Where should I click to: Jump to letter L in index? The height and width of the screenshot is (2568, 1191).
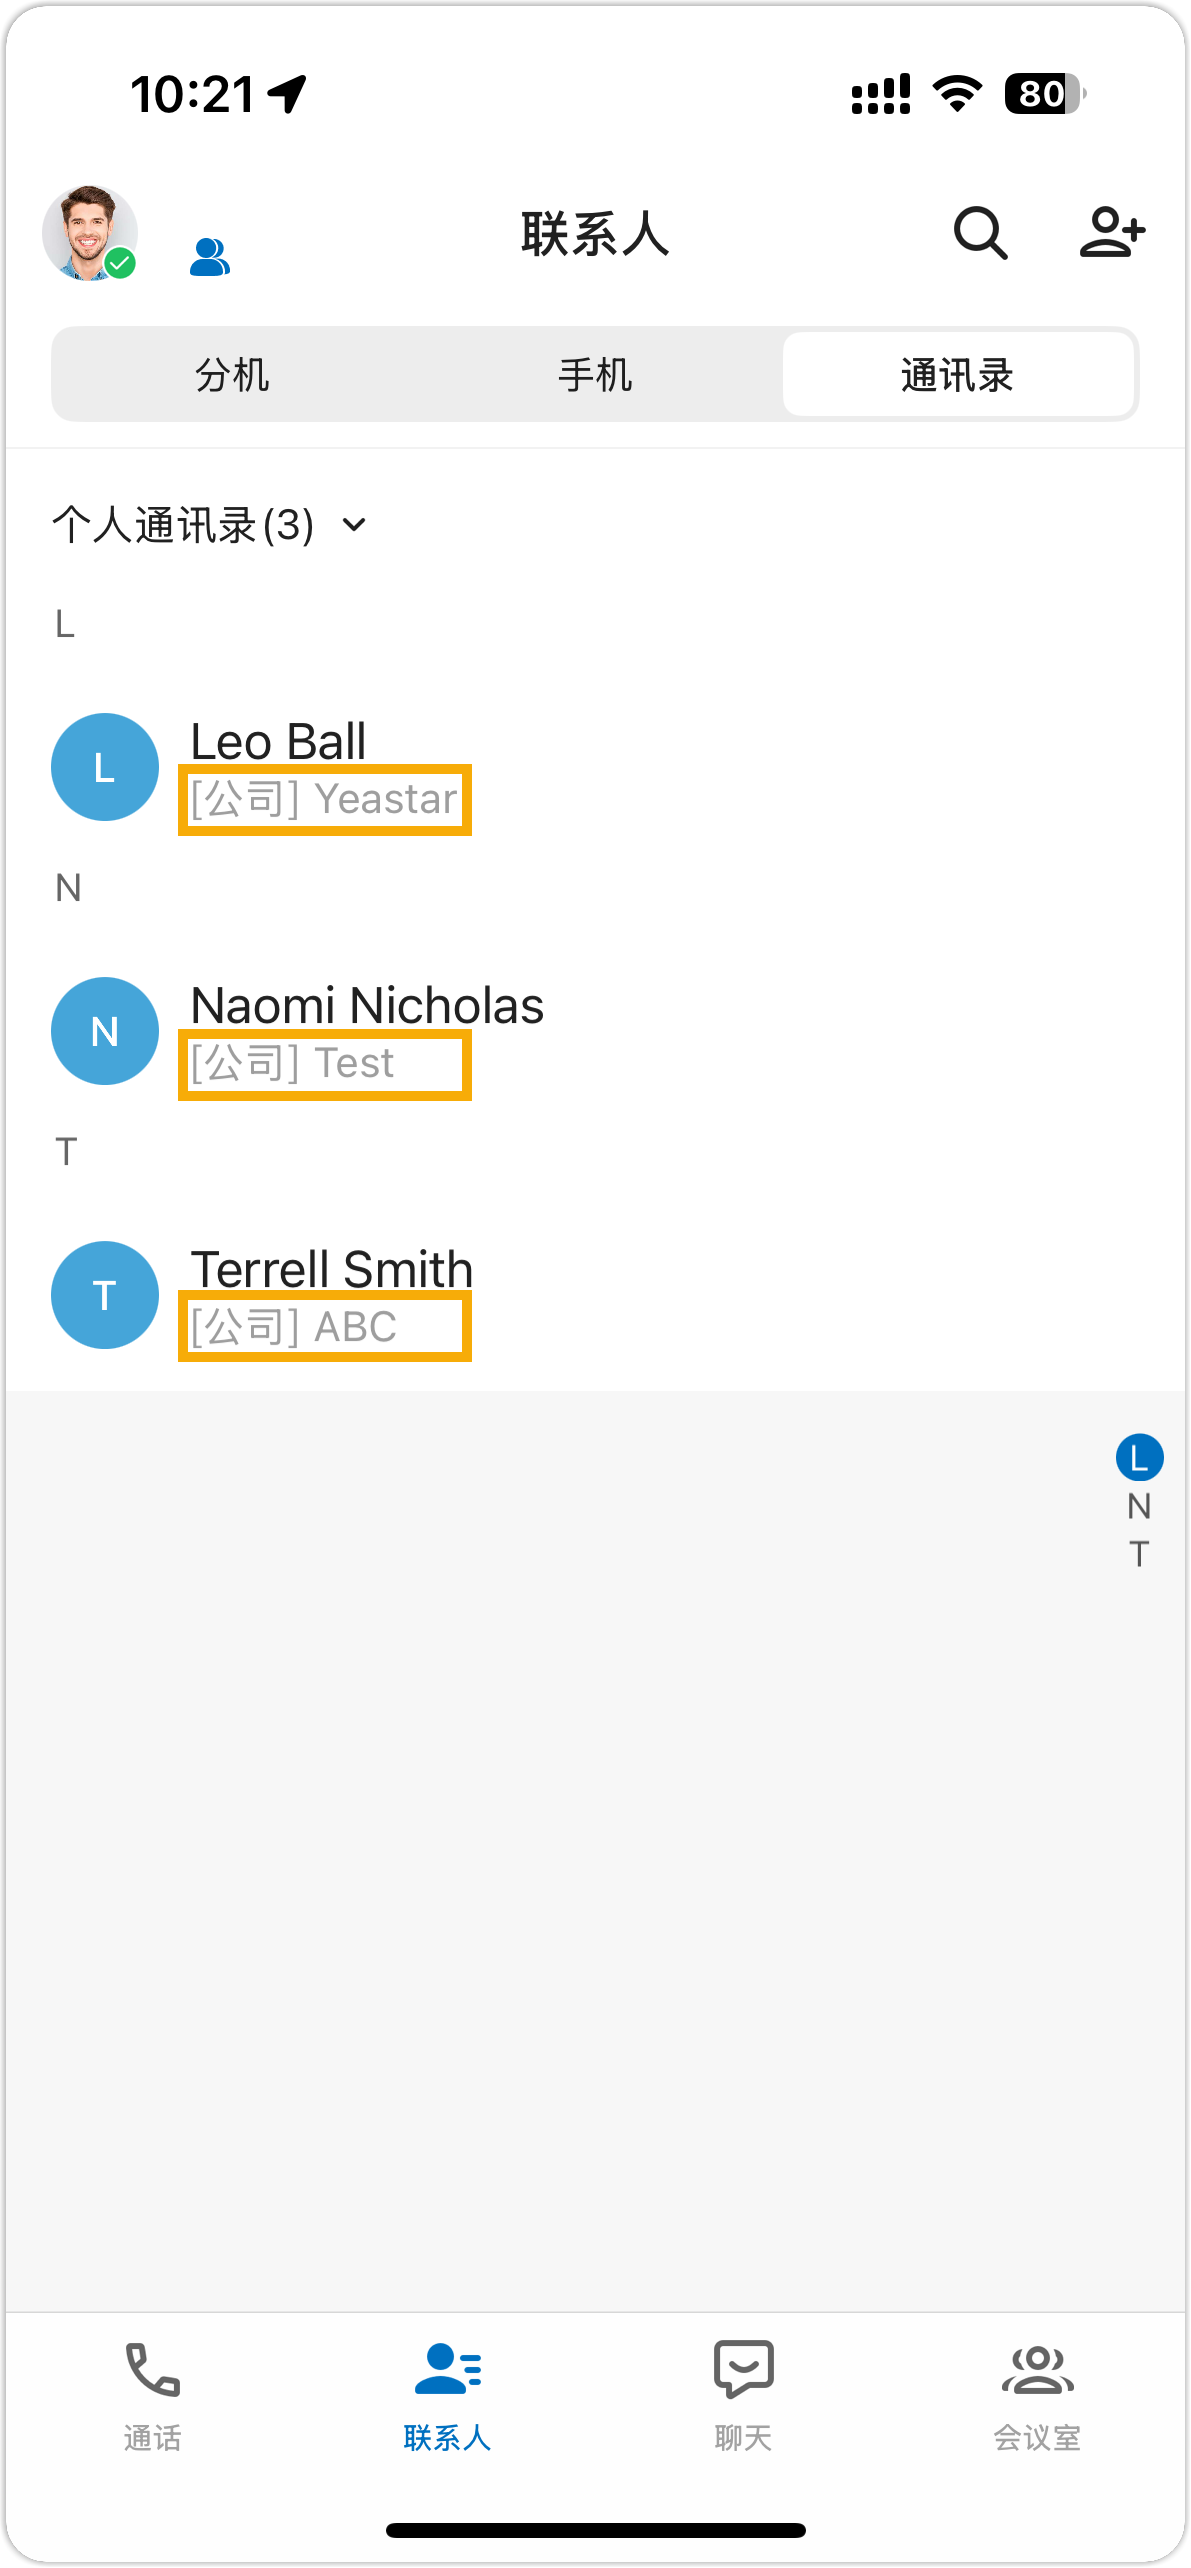coord(1139,1458)
